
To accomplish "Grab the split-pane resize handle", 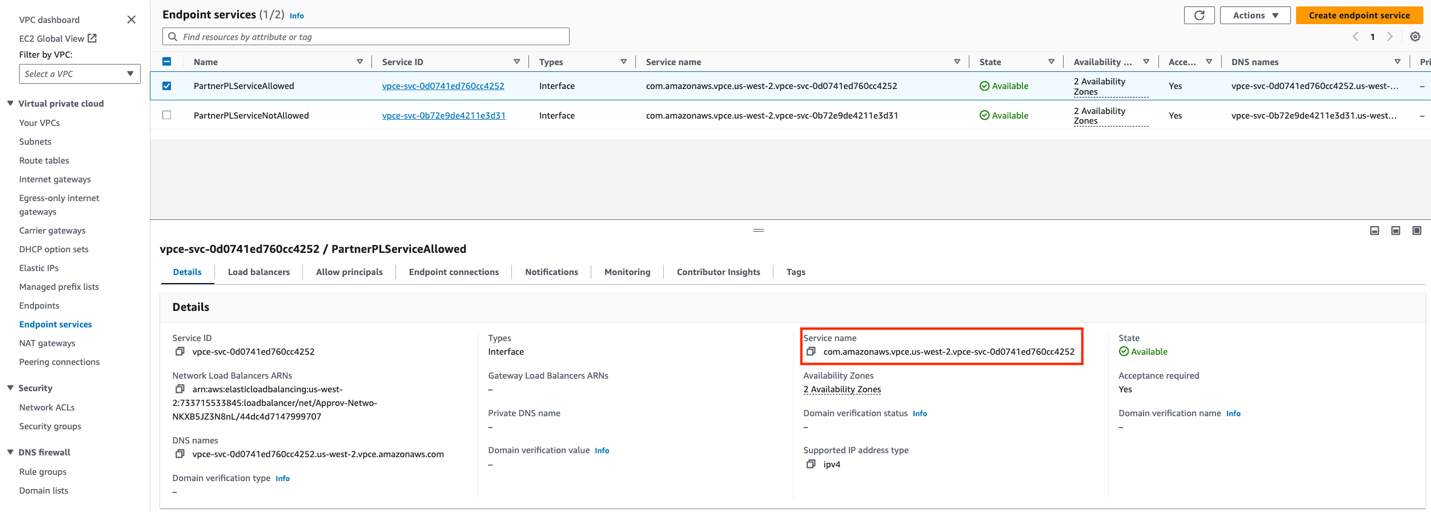I will [x=759, y=230].
